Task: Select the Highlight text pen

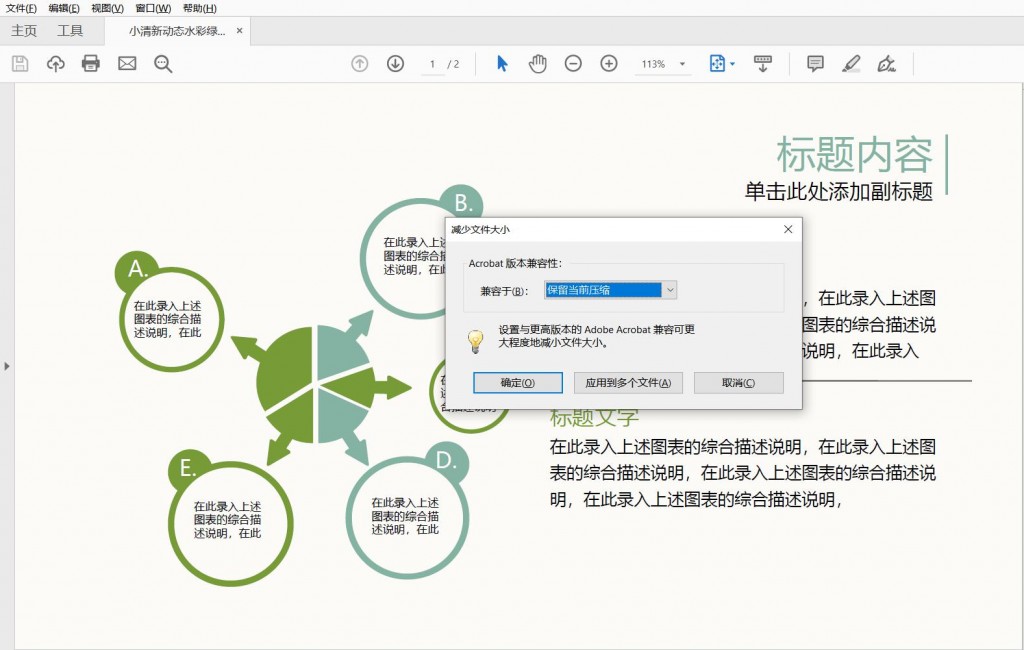Action: click(850, 63)
